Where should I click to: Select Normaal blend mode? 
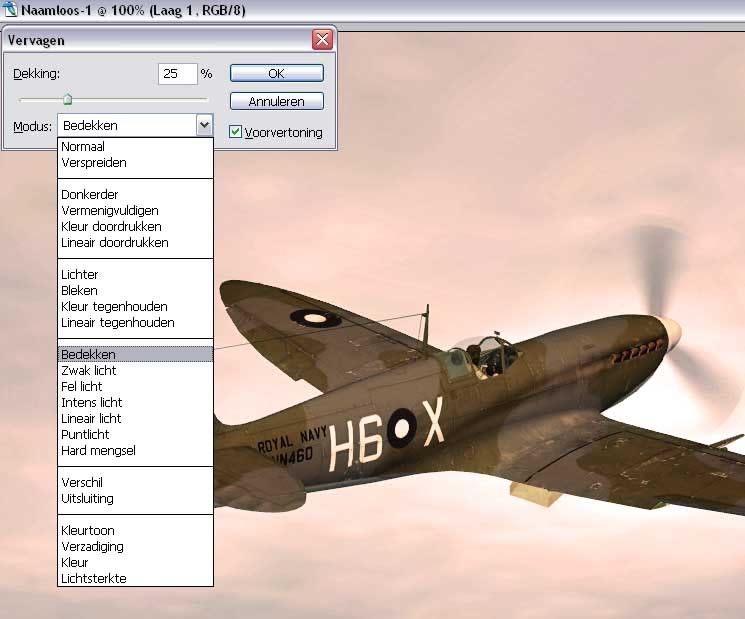point(135,146)
